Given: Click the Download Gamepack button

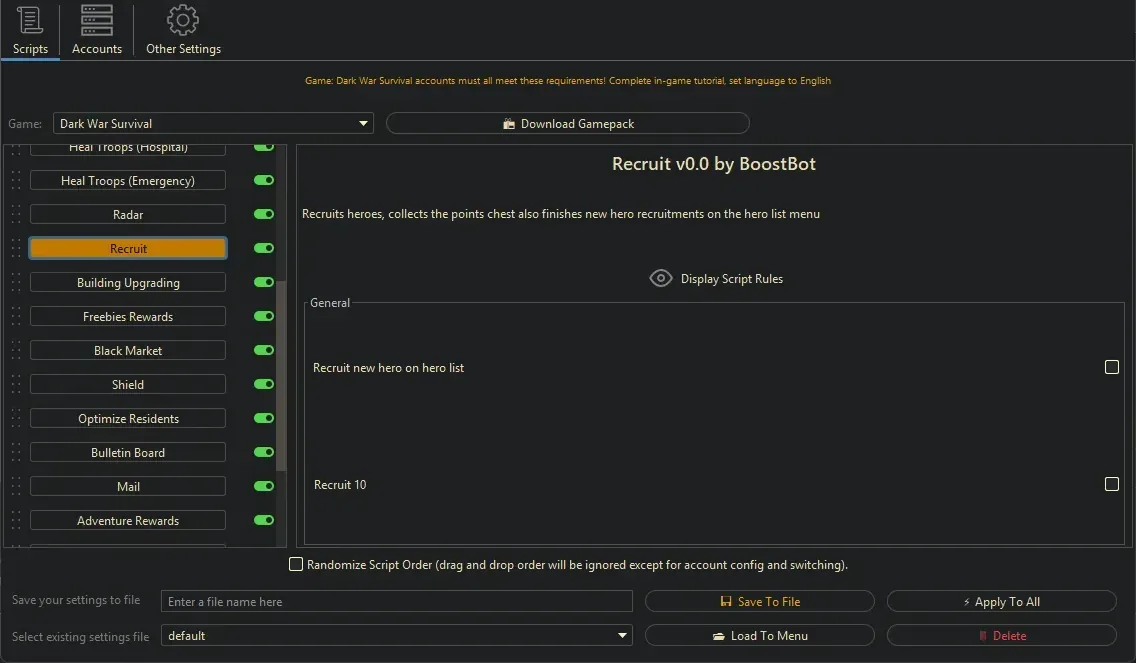Looking at the screenshot, I should point(568,124).
